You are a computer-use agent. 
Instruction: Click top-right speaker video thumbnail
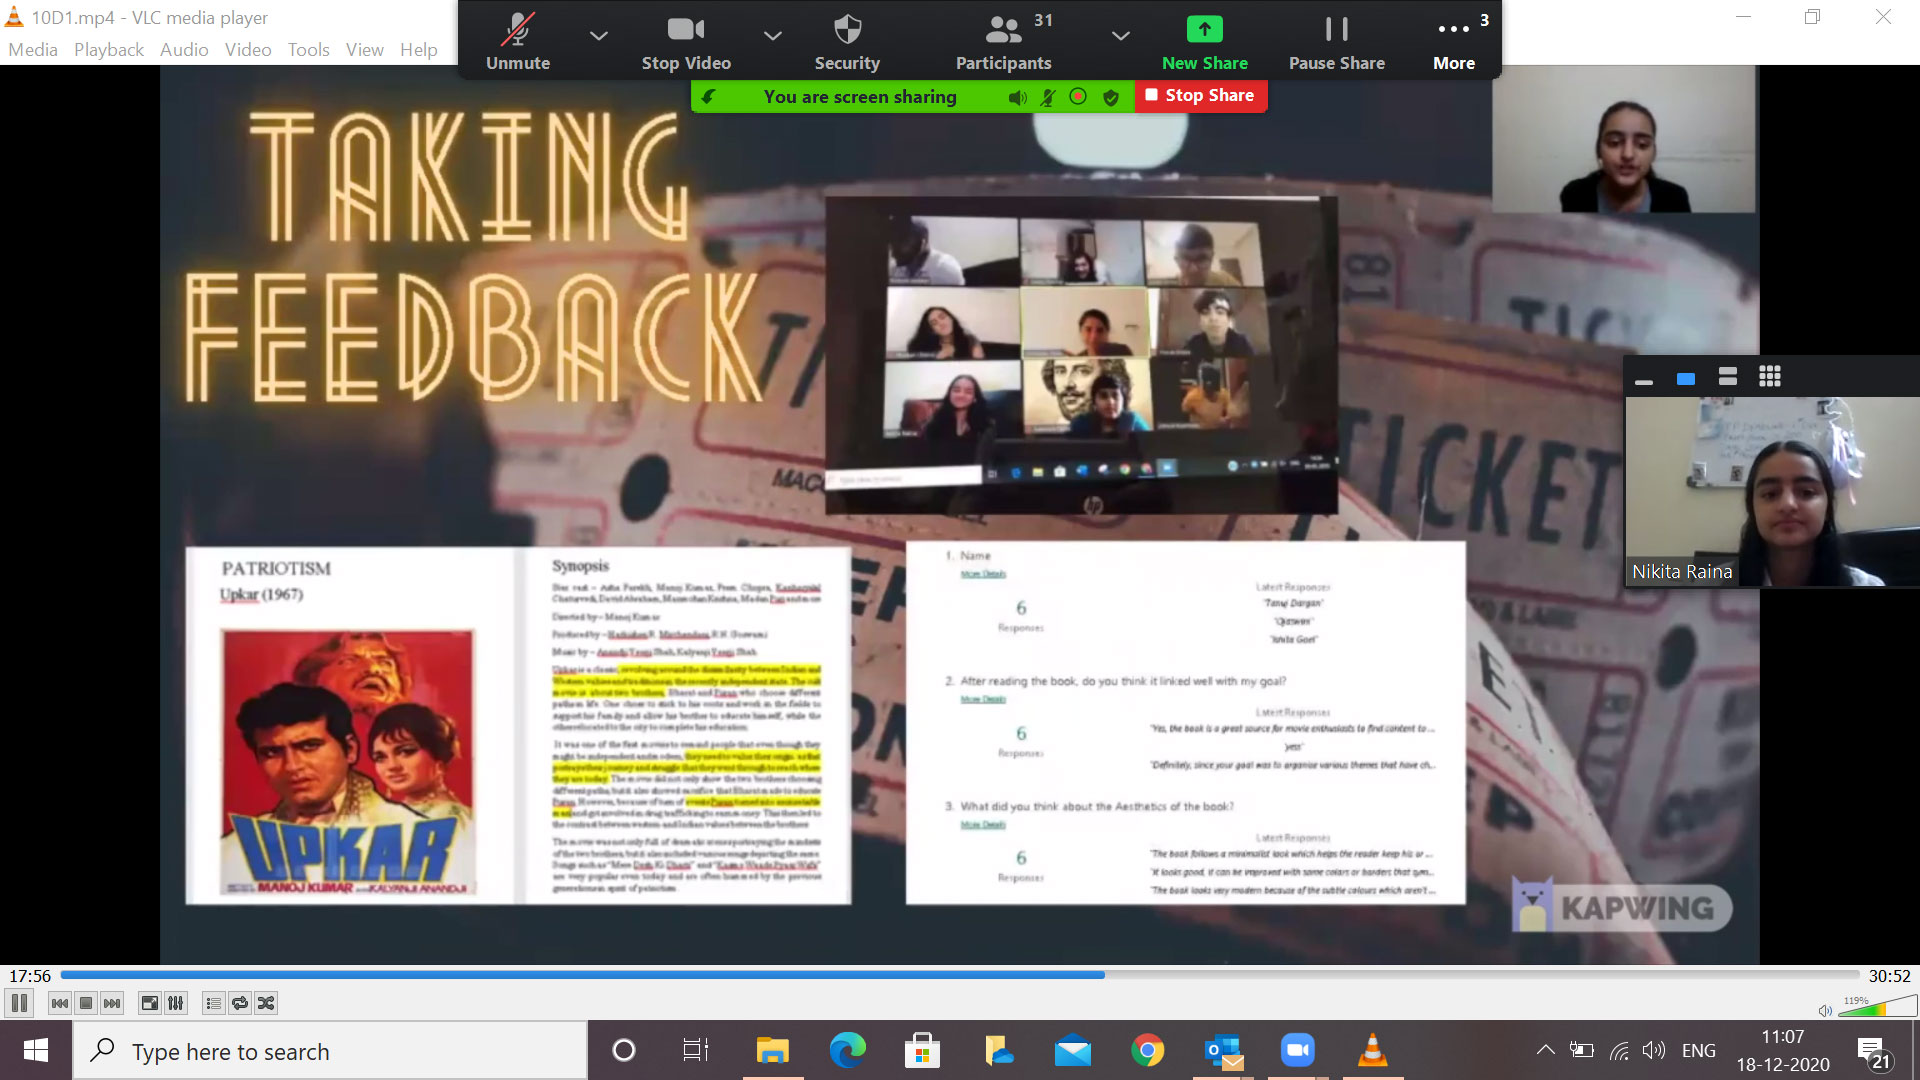click(1623, 139)
